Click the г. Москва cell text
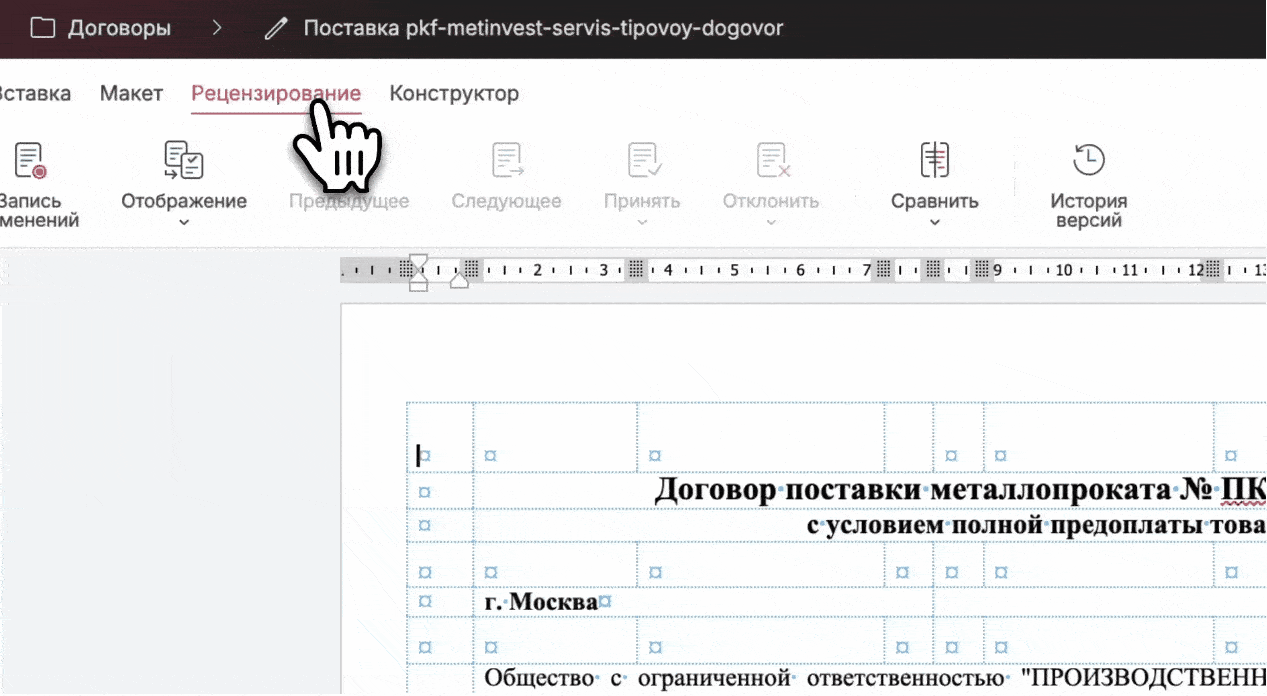1267x696 pixels. pyautogui.click(x=541, y=602)
